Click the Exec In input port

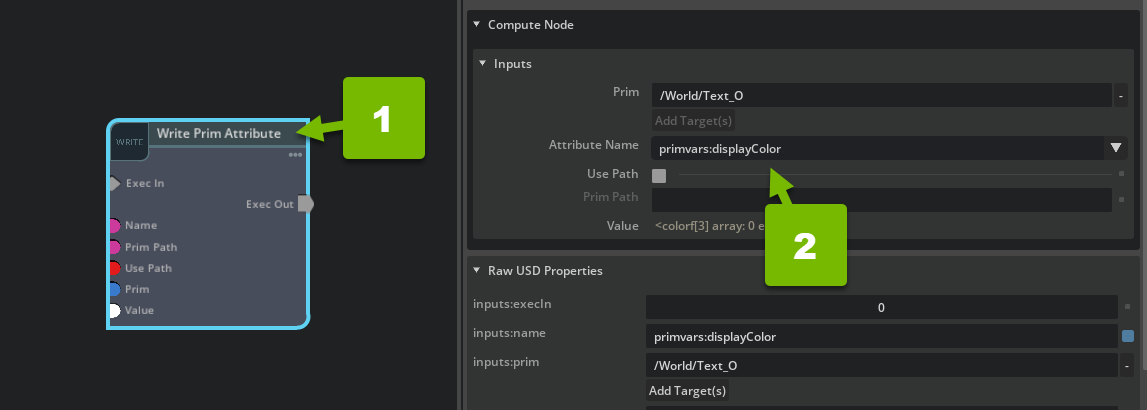(x=114, y=184)
